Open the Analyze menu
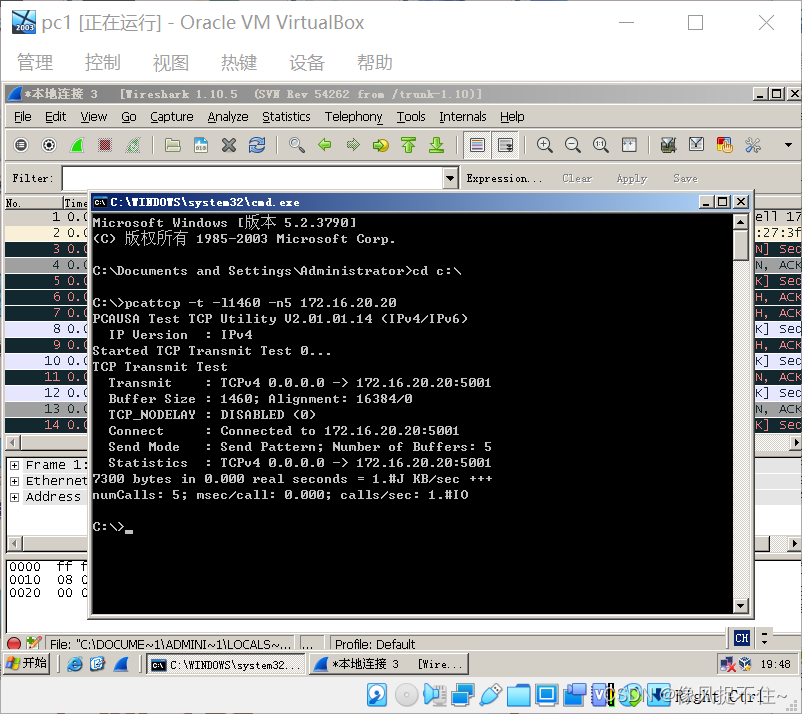Image resolution: width=802 pixels, height=714 pixels. (228, 117)
